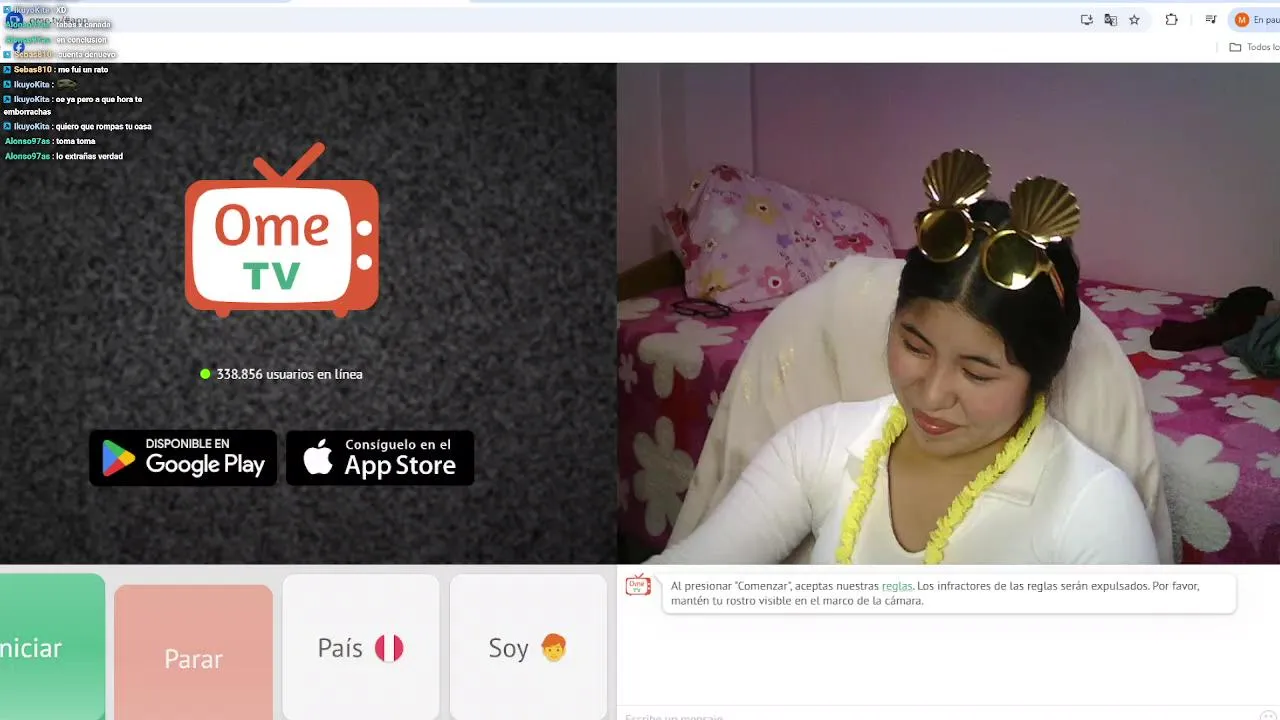The height and width of the screenshot is (720, 1280).
Task: Click the Facebook icon in the overlay
Action: [18, 47]
